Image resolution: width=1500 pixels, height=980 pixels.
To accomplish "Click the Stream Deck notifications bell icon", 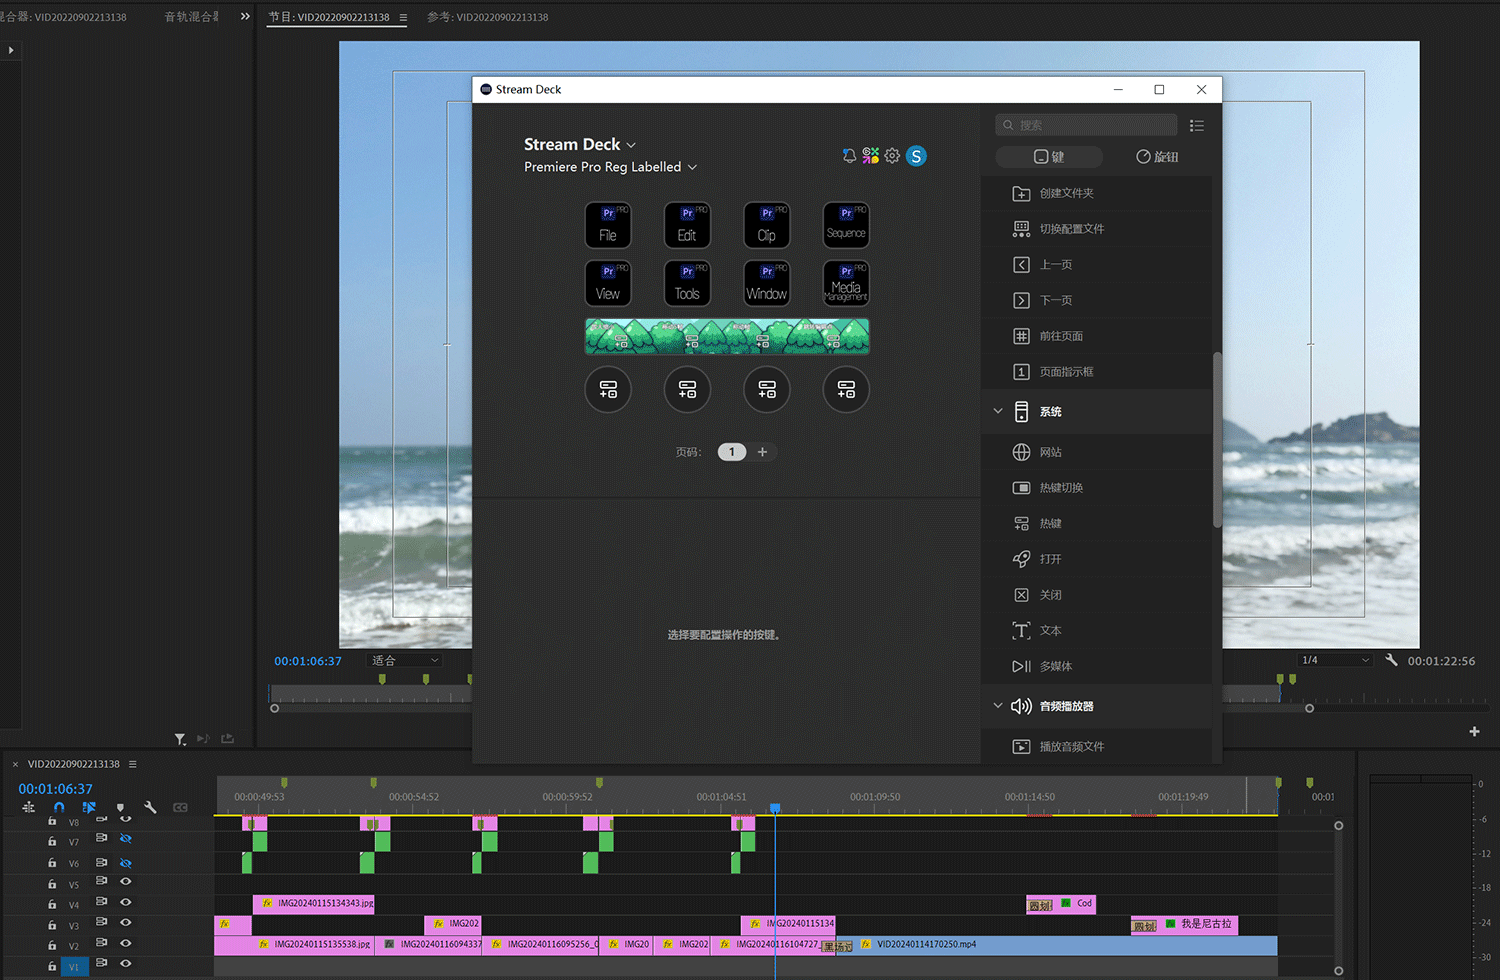I will (849, 156).
